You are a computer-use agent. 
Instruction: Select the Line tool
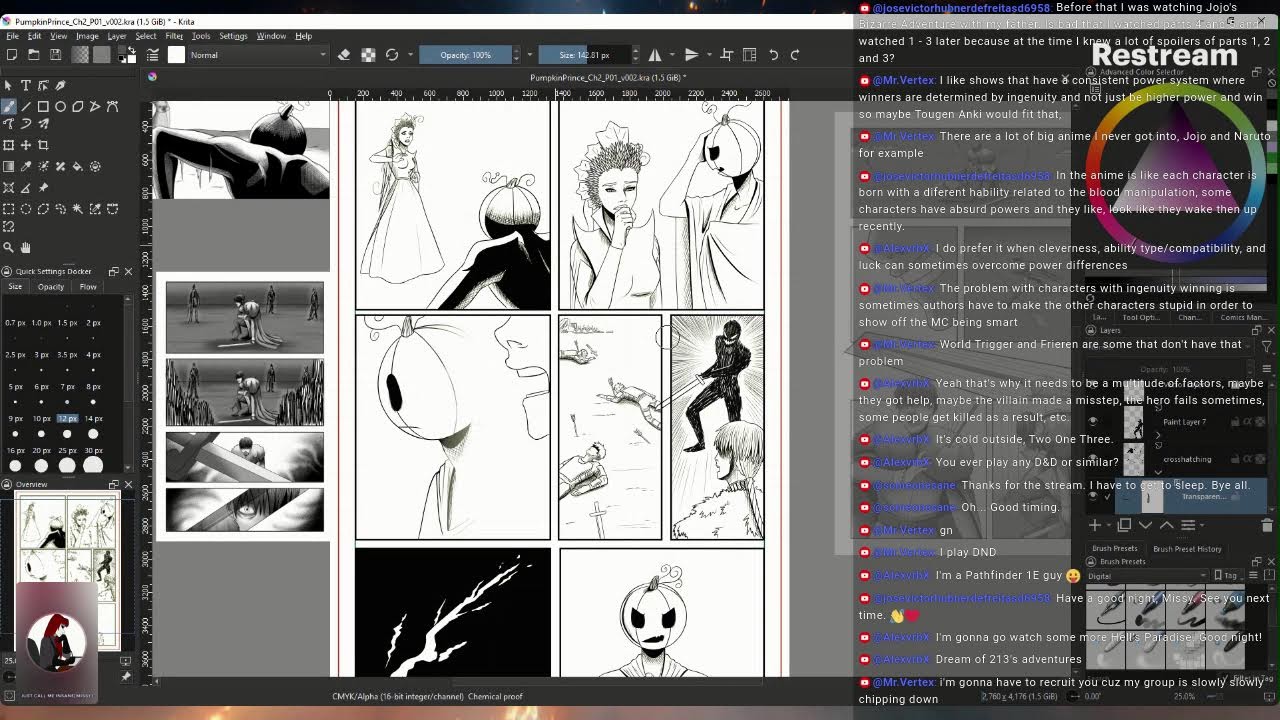click(26, 106)
